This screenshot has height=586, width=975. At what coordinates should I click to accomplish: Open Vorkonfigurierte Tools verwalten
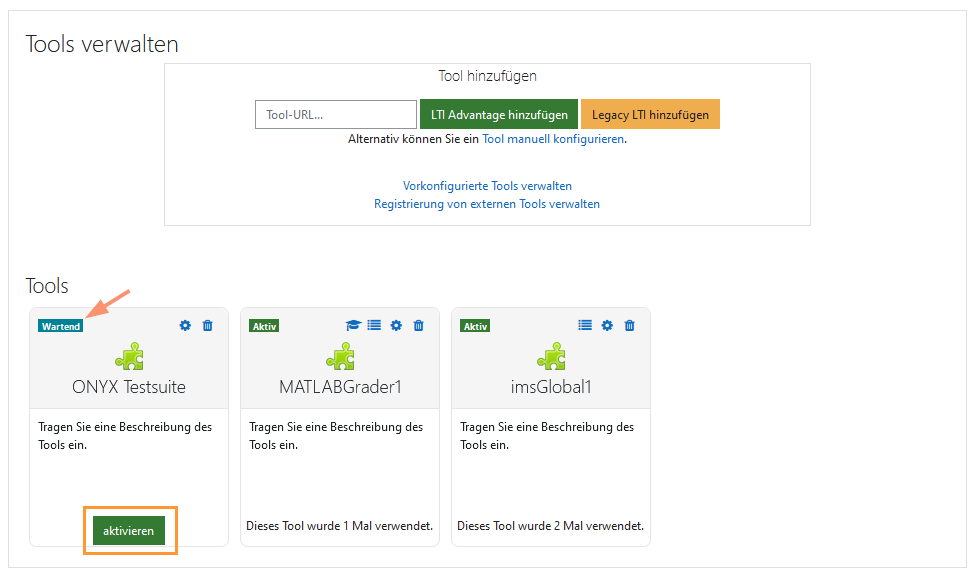click(x=487, y=185)
